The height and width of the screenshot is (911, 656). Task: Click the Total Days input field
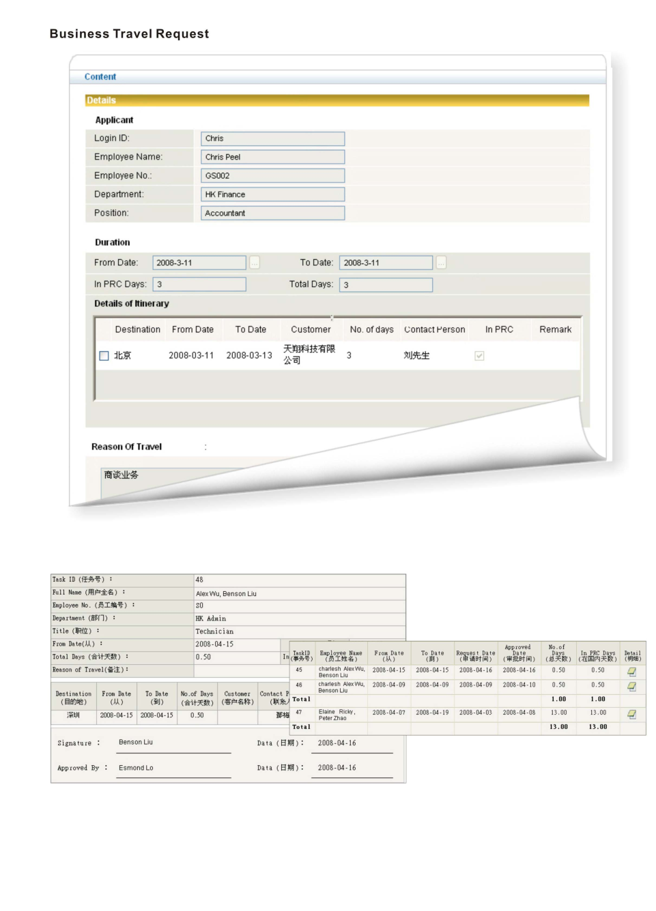(386, 285)
